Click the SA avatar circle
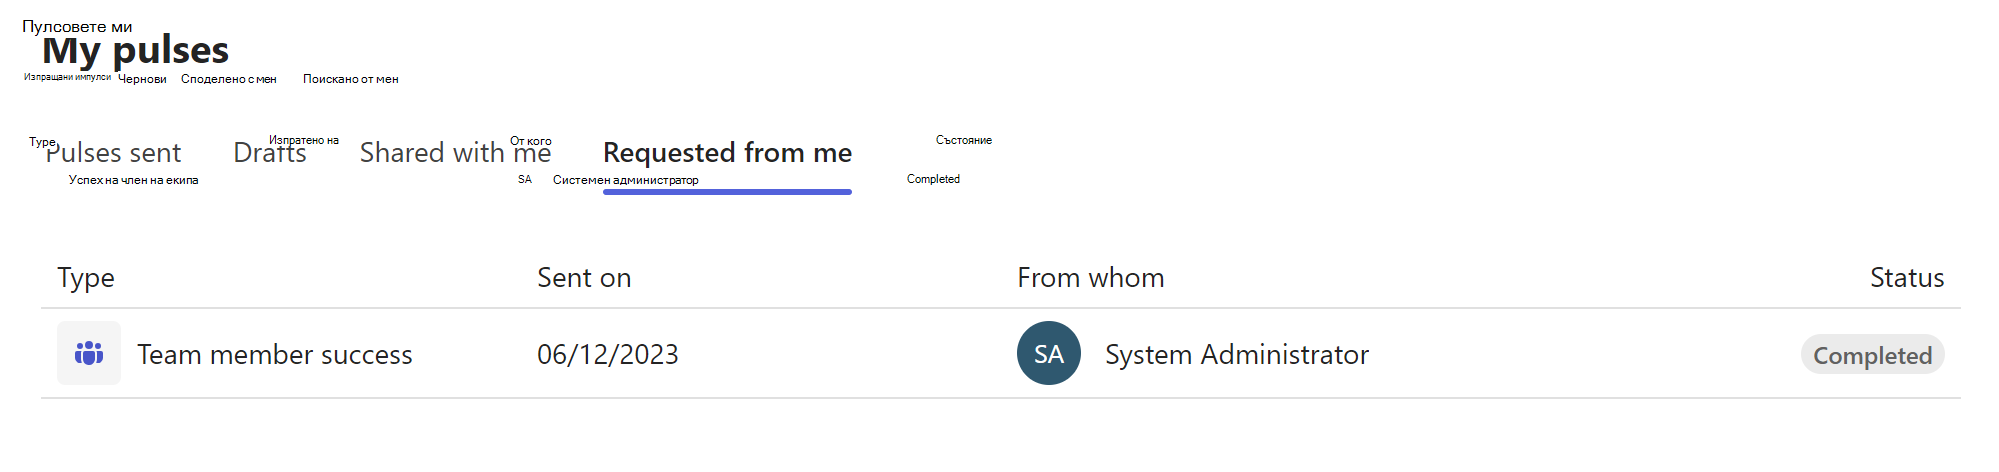The height and width of the screenshot is (472, 1999). coord(1048,353)
